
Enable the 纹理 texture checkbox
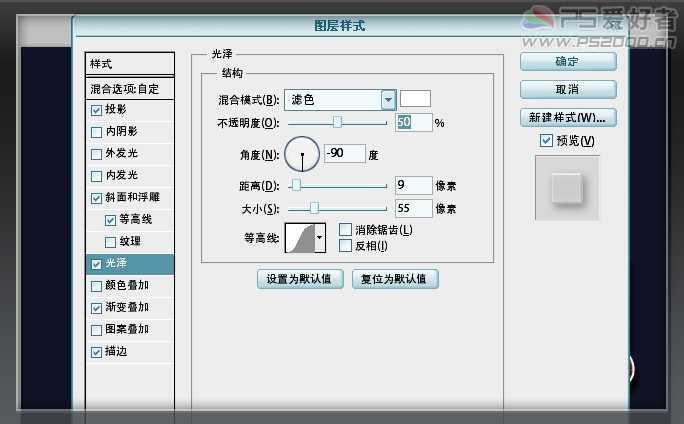coord(110,242)
